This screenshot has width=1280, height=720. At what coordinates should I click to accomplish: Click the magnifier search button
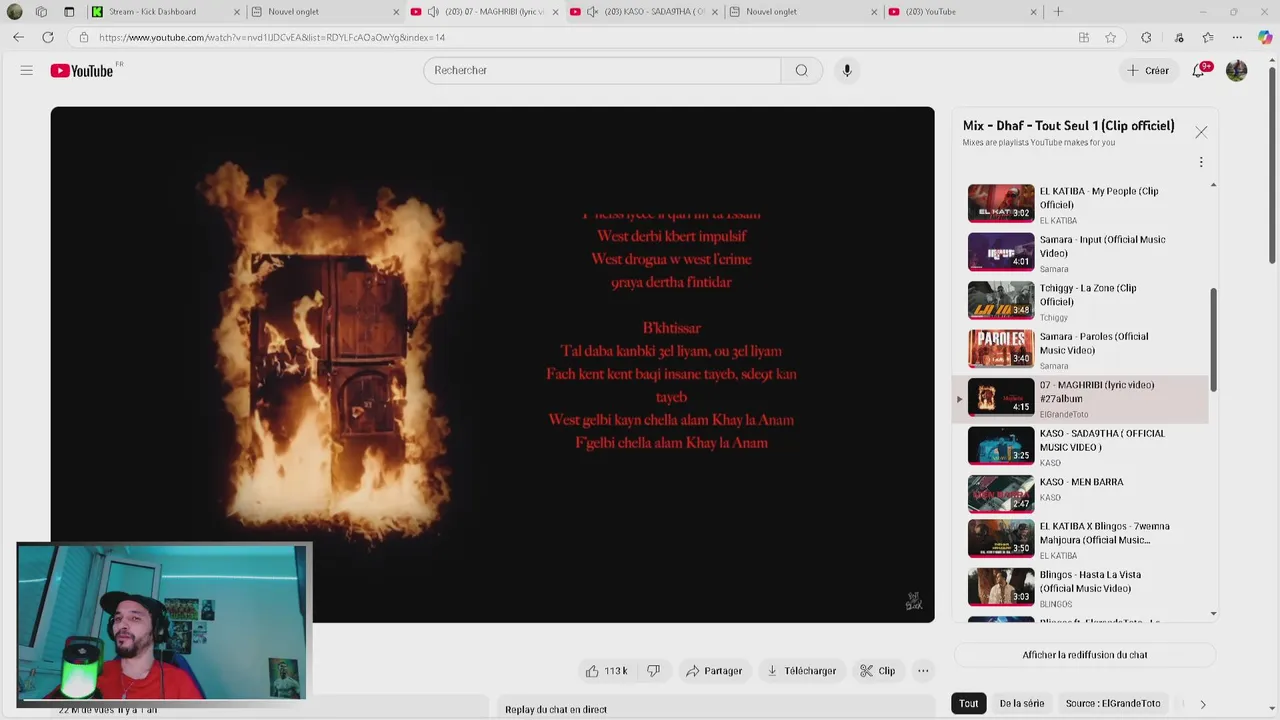801,70
